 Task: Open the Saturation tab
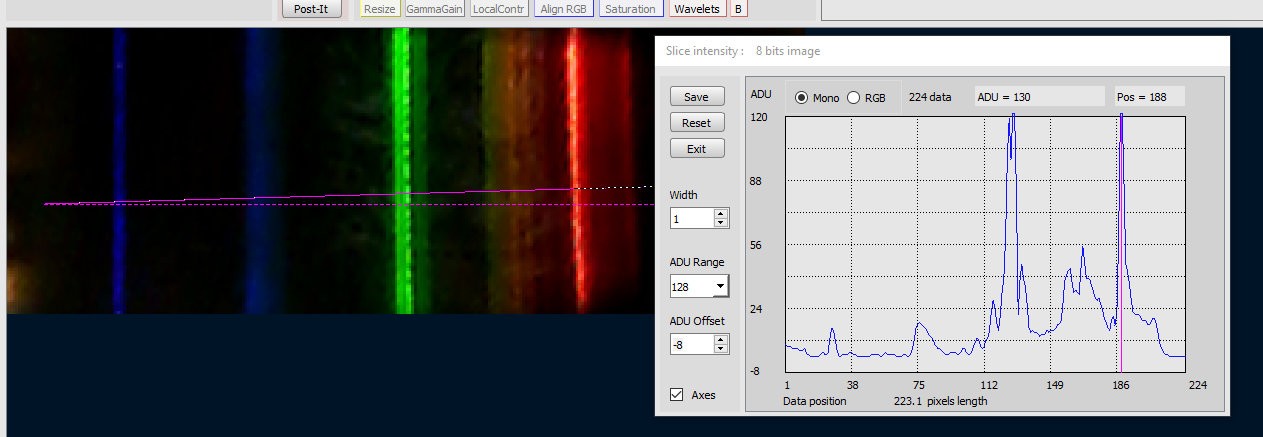[x=631, y=9]
